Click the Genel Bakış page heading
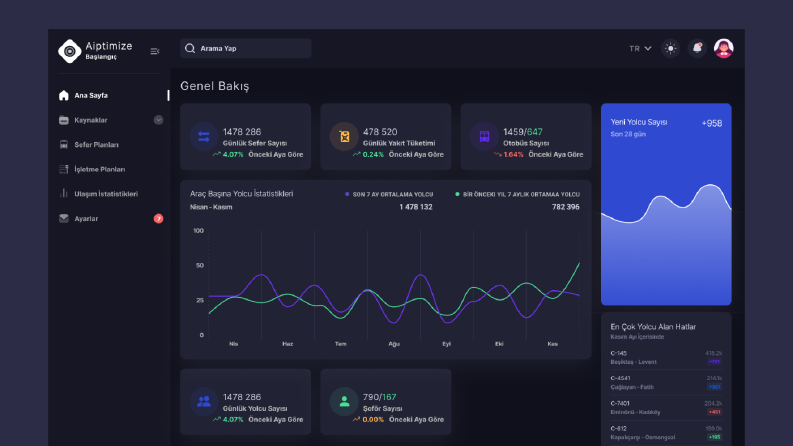The height and width of the screenshot is (446, 793). (214, 86)
